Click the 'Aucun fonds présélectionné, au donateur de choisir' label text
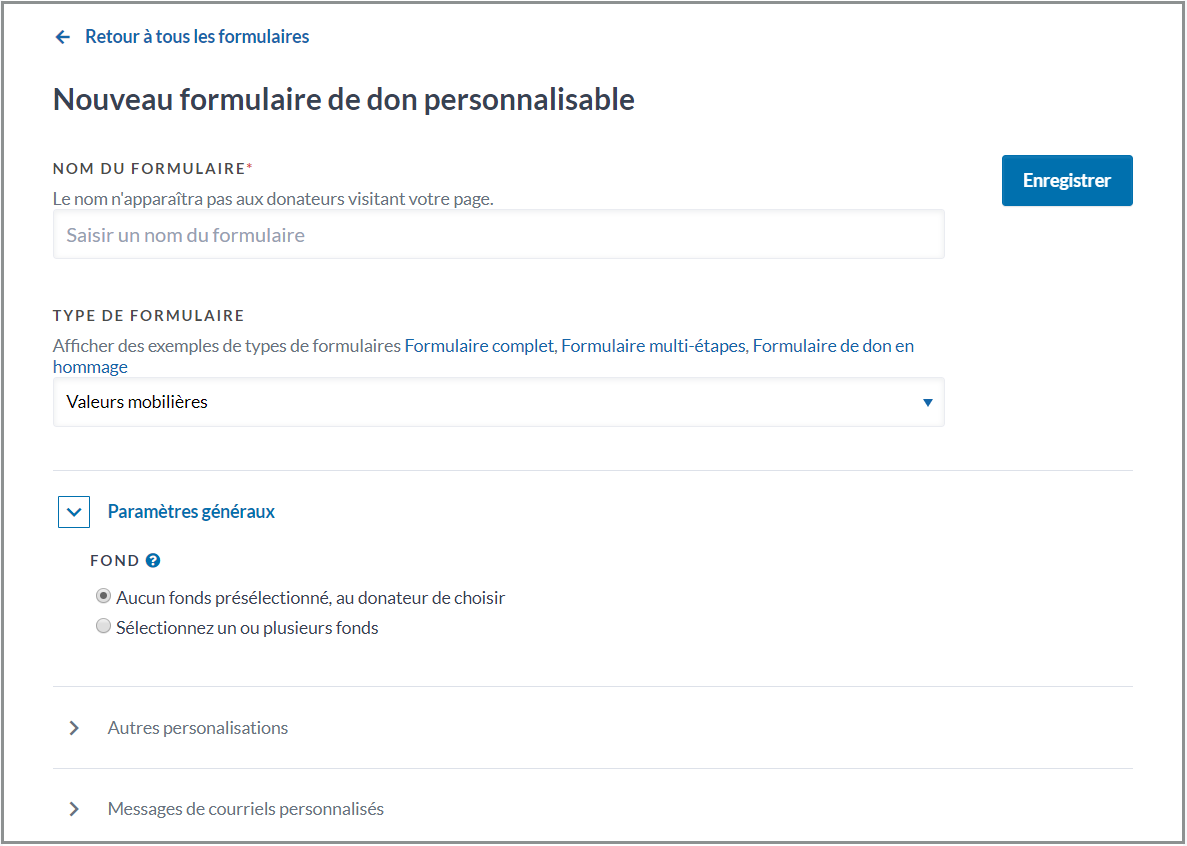 (x=310, y=598)
